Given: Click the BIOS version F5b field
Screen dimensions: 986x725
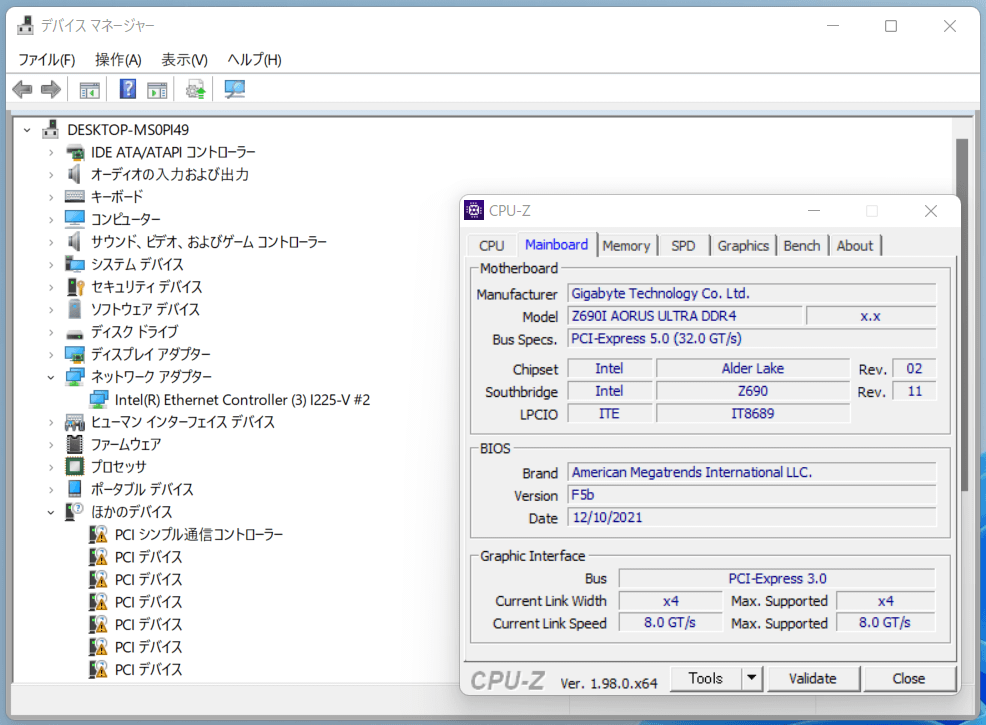Looking at the screenshot, I should pyautogui.click(x=752, y=495).
